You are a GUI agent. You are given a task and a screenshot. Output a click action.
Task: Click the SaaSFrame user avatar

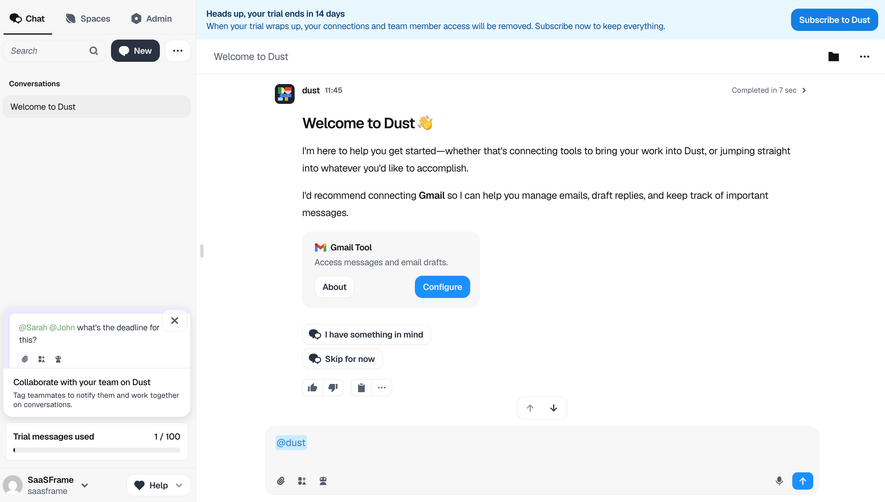tap(12, 485)
